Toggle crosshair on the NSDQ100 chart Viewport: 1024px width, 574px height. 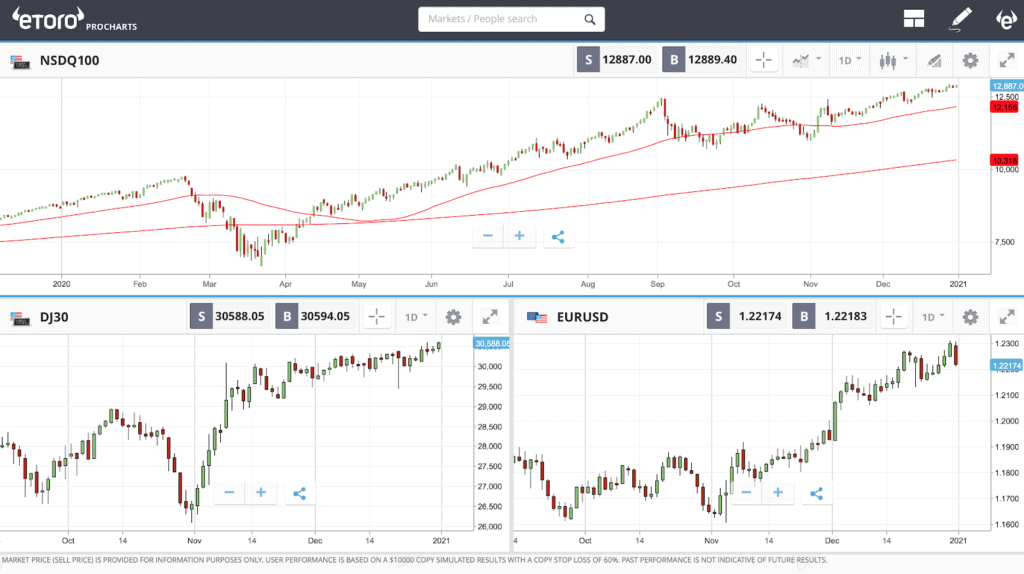point(763,61)
